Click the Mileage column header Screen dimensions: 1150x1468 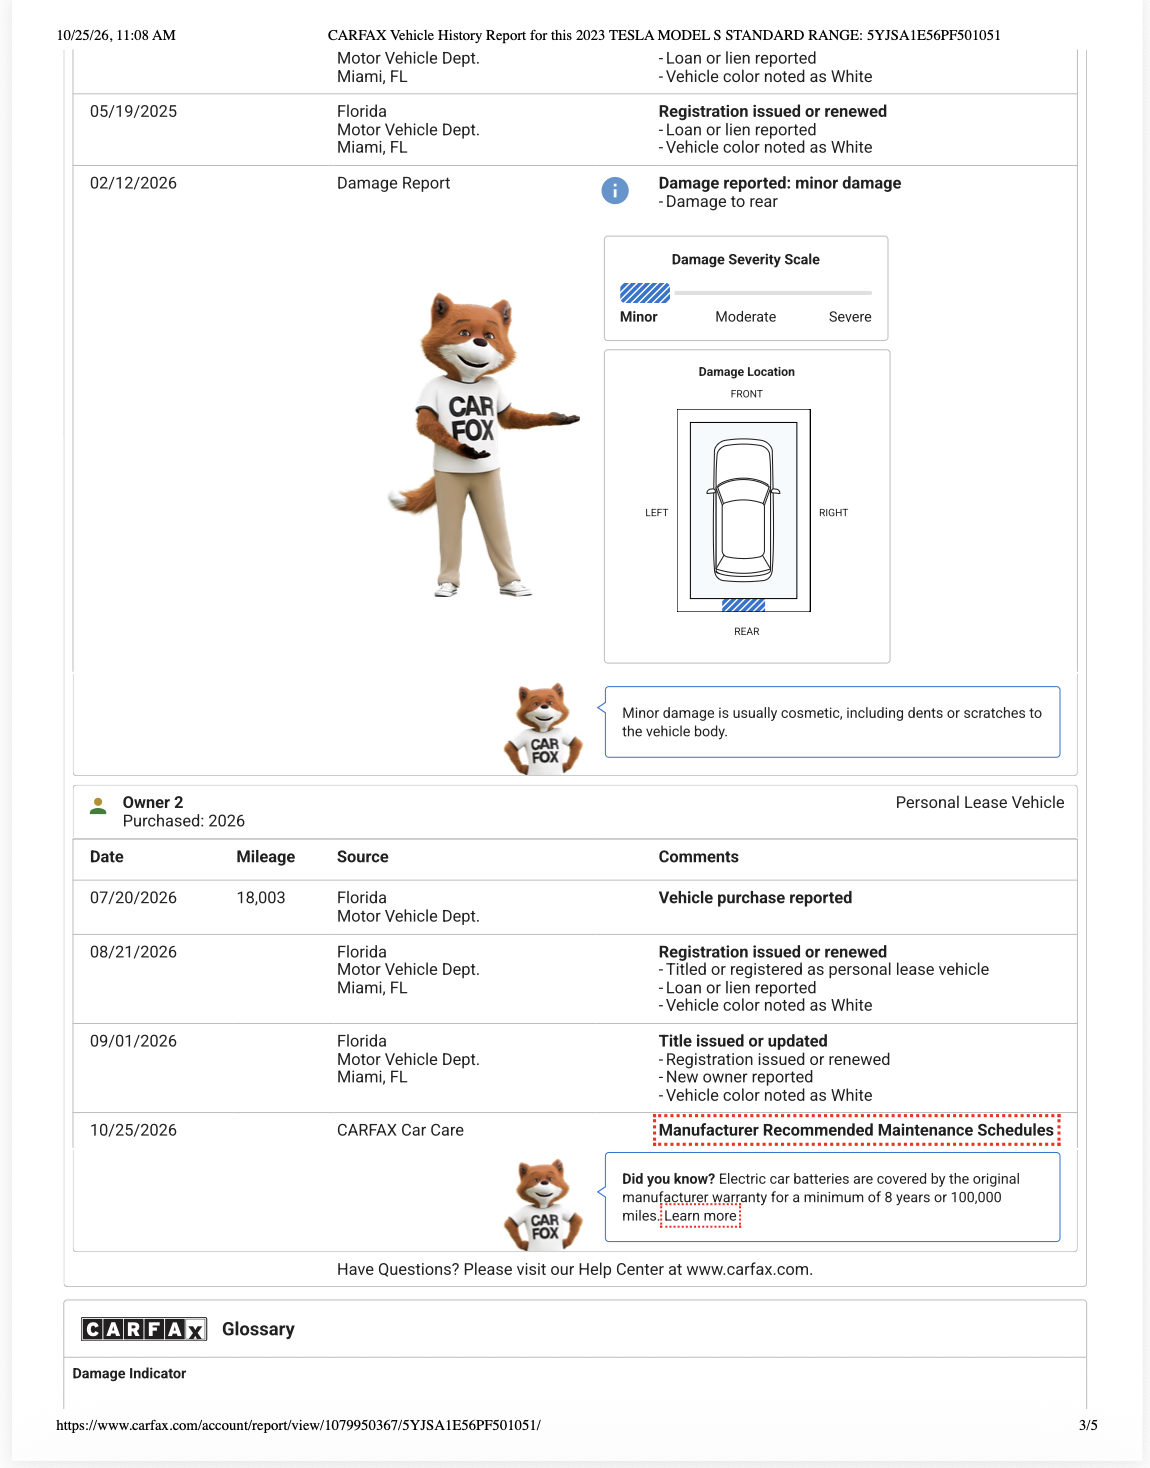(x=266, y=857)
